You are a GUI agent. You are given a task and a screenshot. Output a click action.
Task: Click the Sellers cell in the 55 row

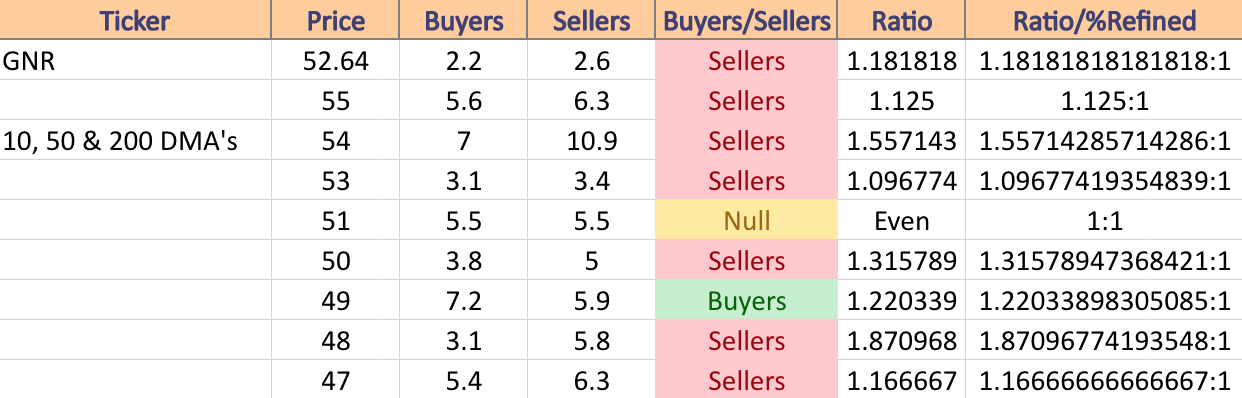point(746,101)
